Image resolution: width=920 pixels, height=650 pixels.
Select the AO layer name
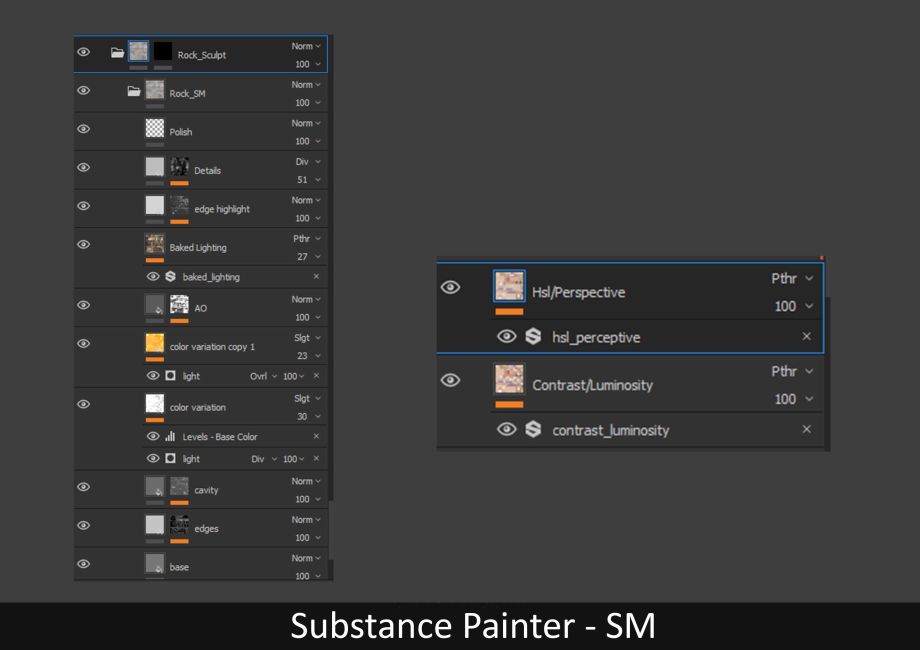point(201,308)
